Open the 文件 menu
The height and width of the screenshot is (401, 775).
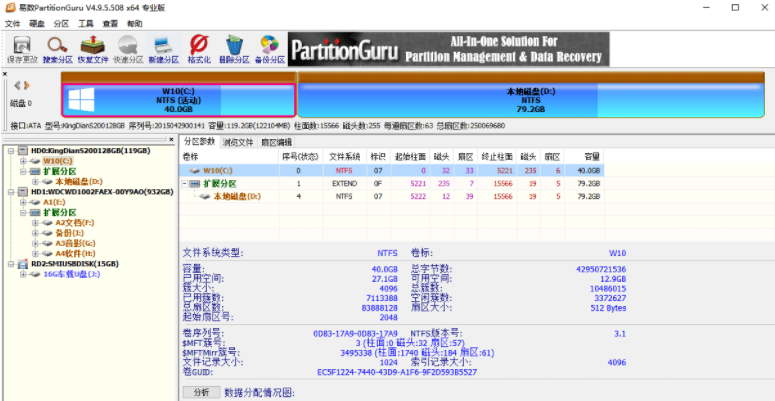12,23
